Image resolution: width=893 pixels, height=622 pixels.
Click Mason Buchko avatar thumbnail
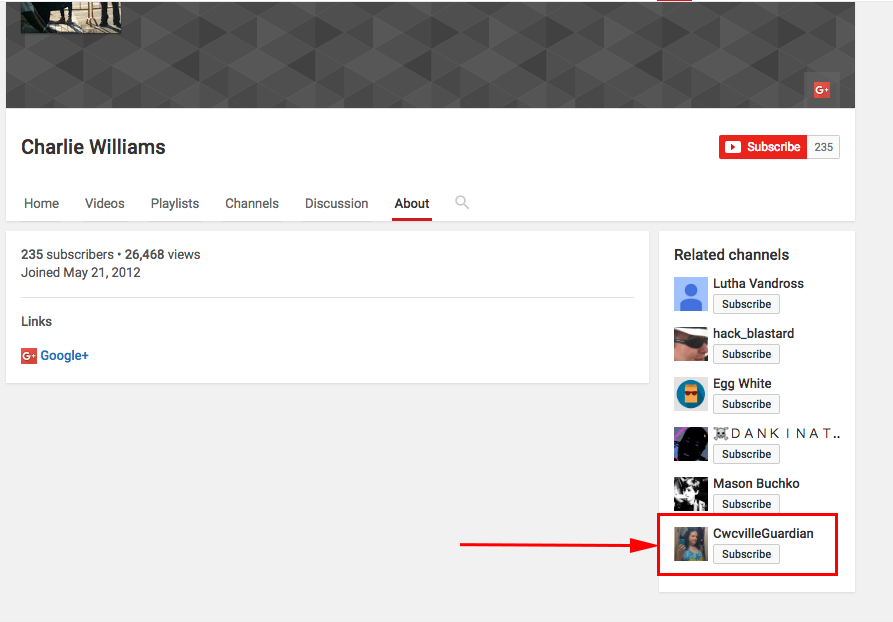click(x=691, y=494)
